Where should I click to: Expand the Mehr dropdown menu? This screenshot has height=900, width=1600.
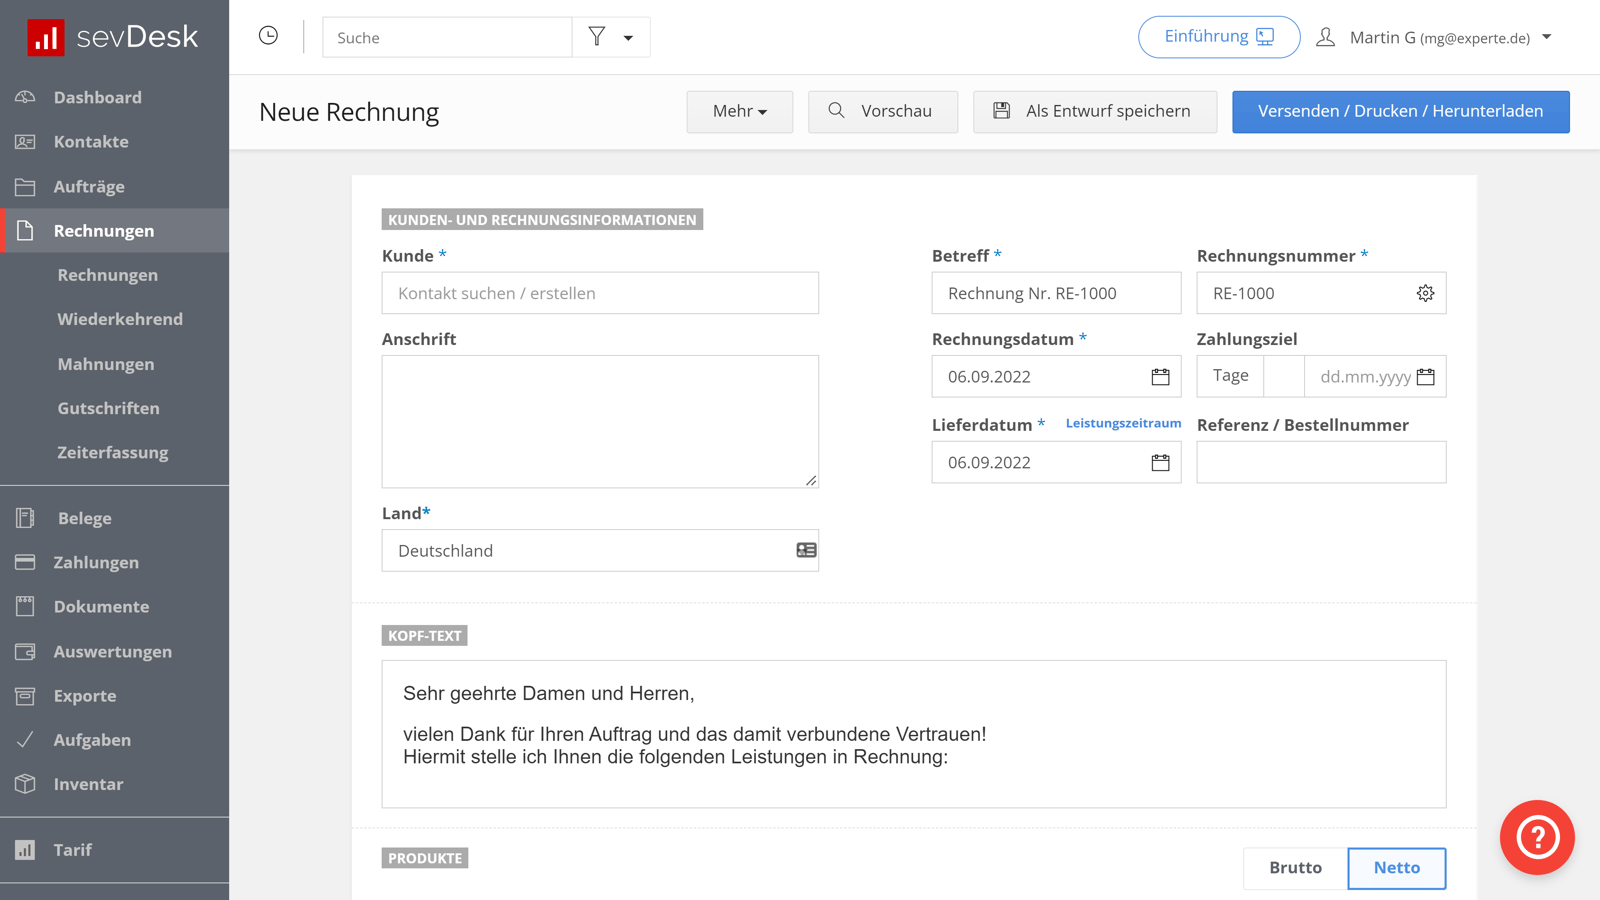pos(739,111)
